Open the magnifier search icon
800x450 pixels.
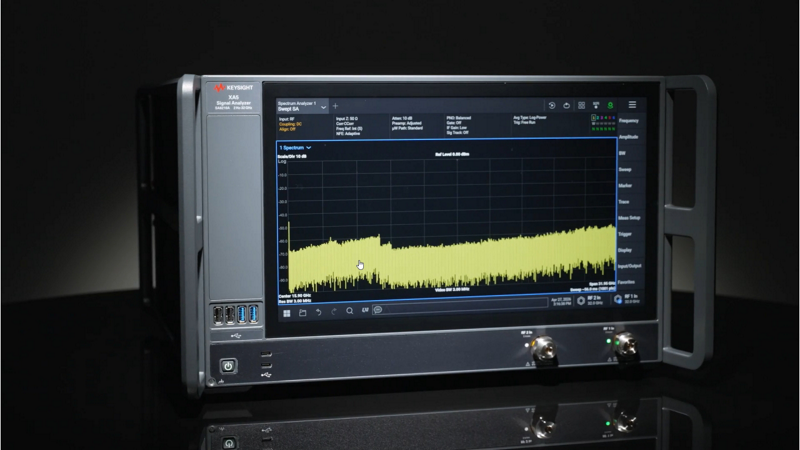(x=349, y=311)
